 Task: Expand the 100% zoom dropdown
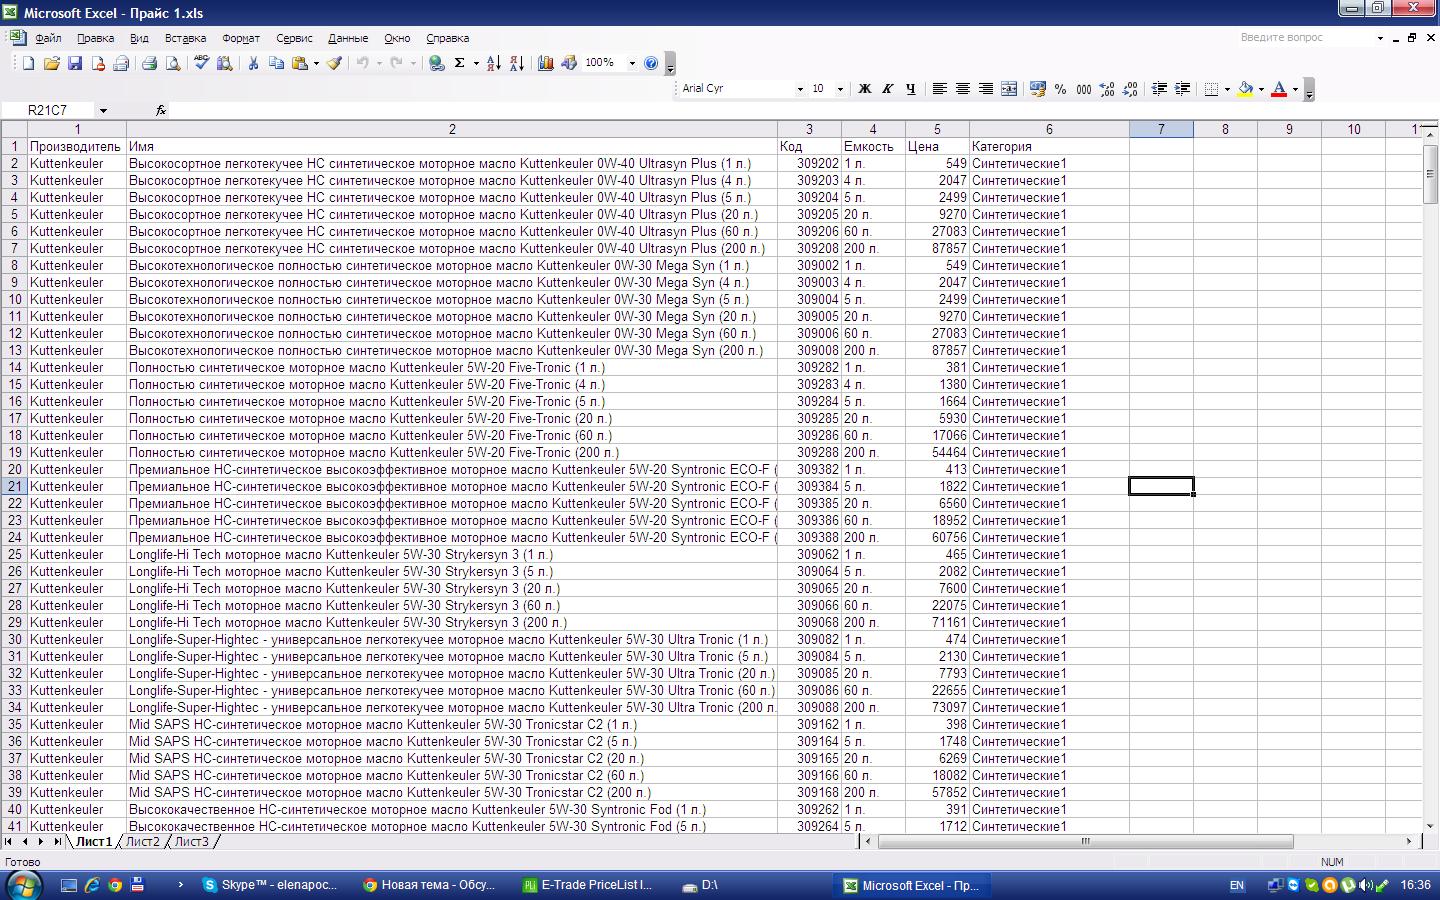pos(632,63)
